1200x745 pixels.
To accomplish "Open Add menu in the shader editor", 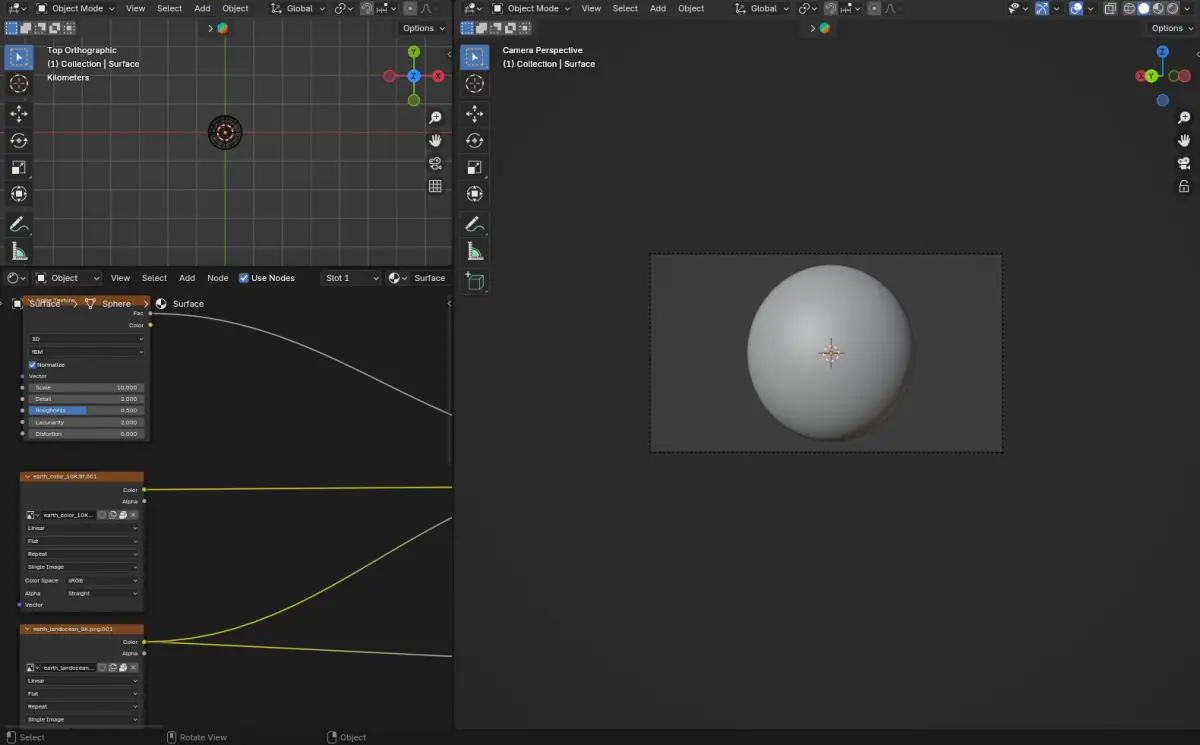I will (187, 278).
